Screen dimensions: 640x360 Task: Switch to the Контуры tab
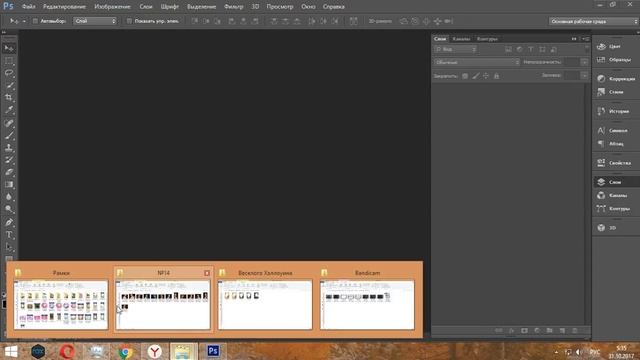coord(487,39)
